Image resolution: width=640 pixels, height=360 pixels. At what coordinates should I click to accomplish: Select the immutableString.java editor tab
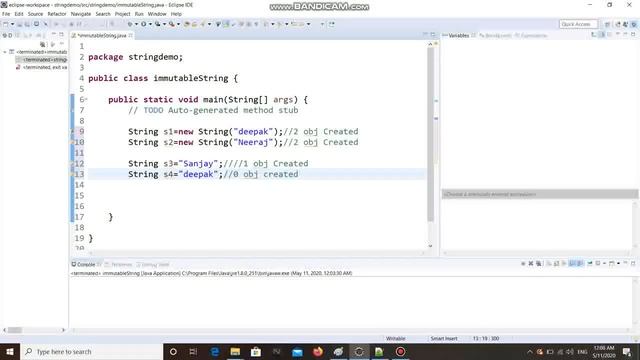[102, 36]
